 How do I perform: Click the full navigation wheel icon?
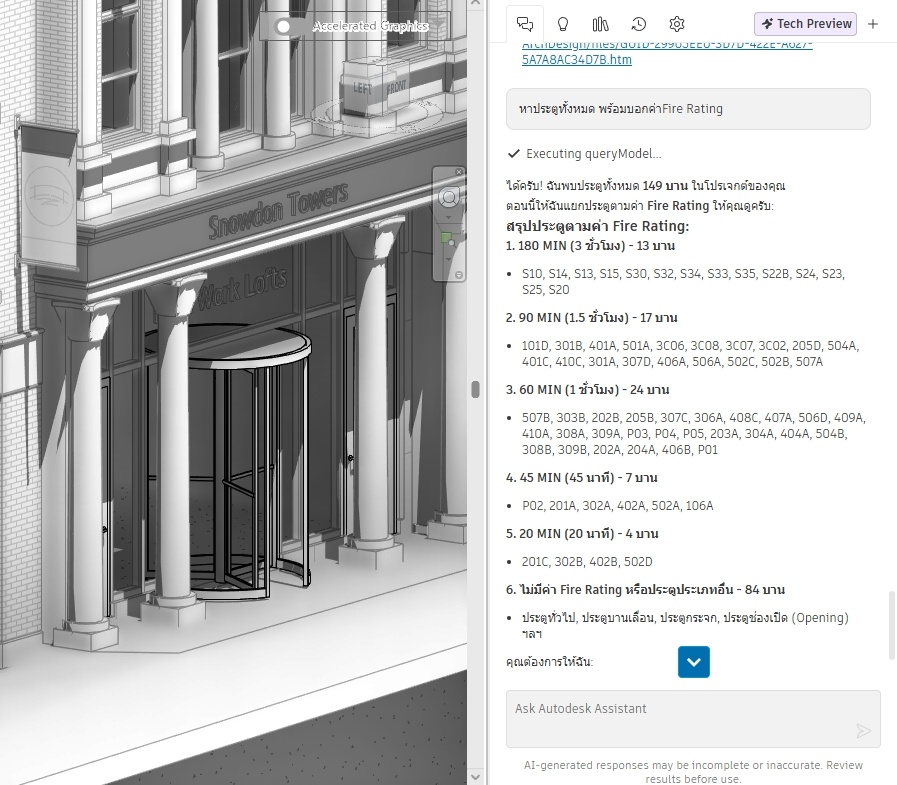[450, 196]
